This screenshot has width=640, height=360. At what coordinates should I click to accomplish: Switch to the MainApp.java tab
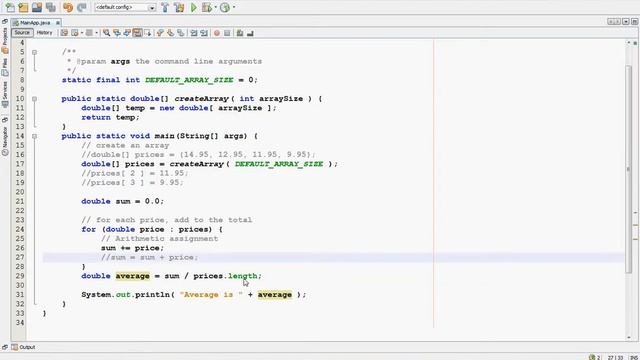point(35,23)
